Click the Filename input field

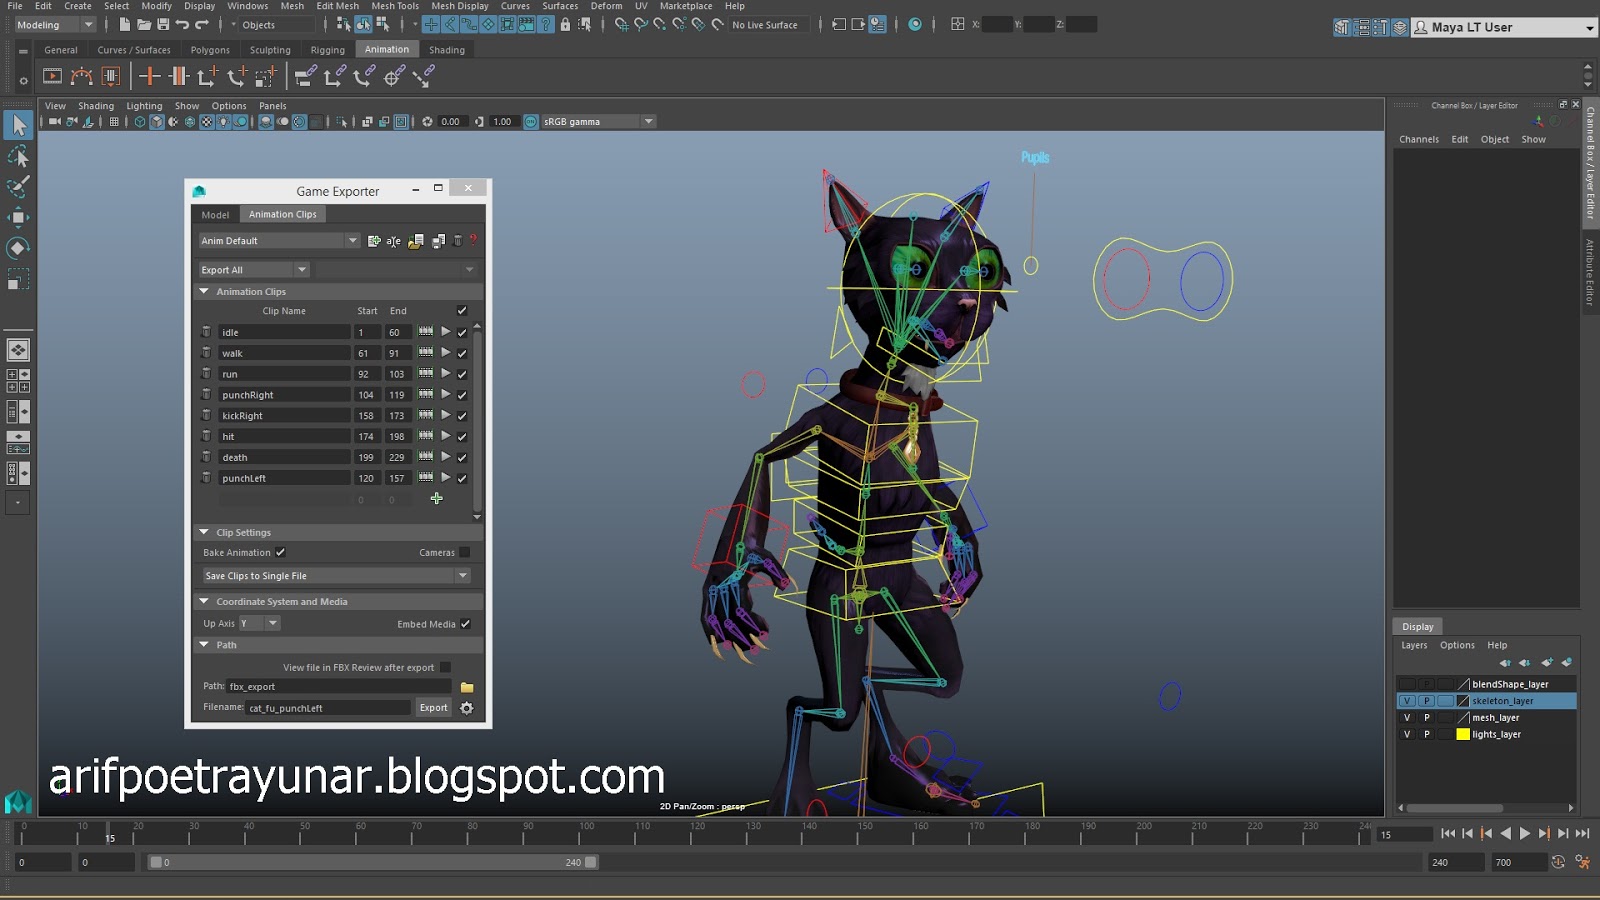[x=328, y=708]
